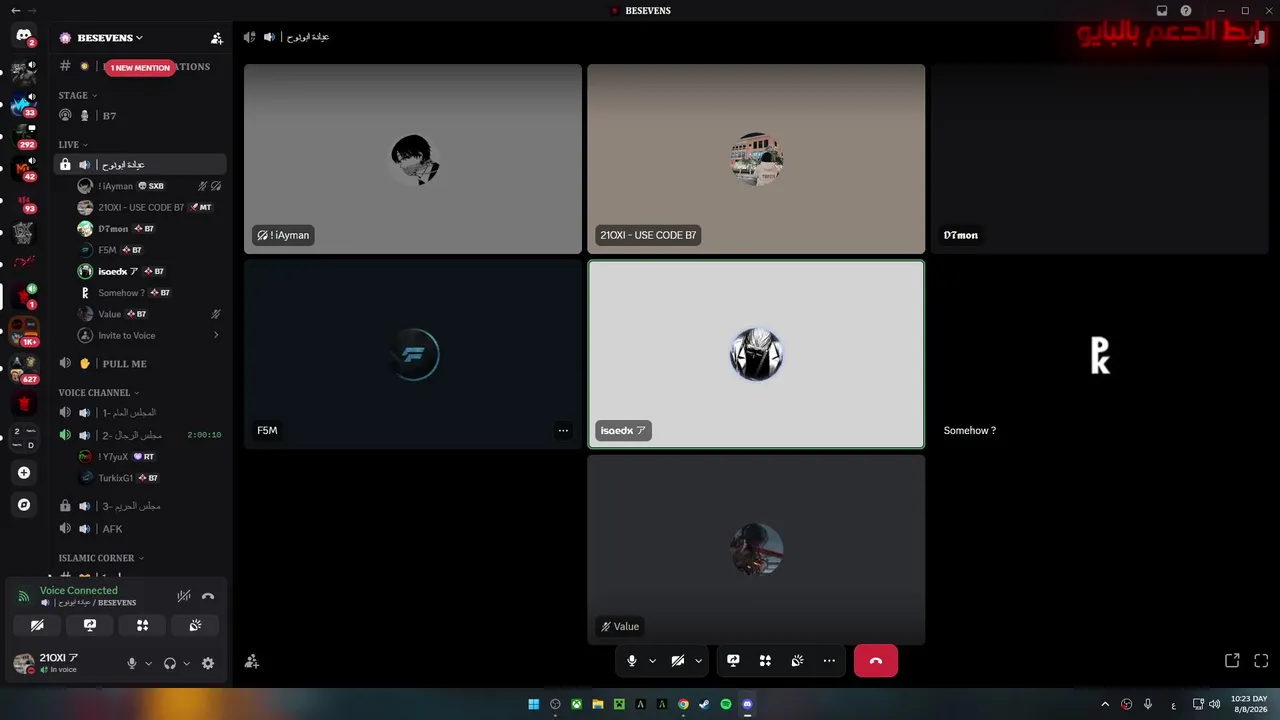1280x720 pixels.
Task: Disconnect from voice in connected panel
Action: [208, 596]
